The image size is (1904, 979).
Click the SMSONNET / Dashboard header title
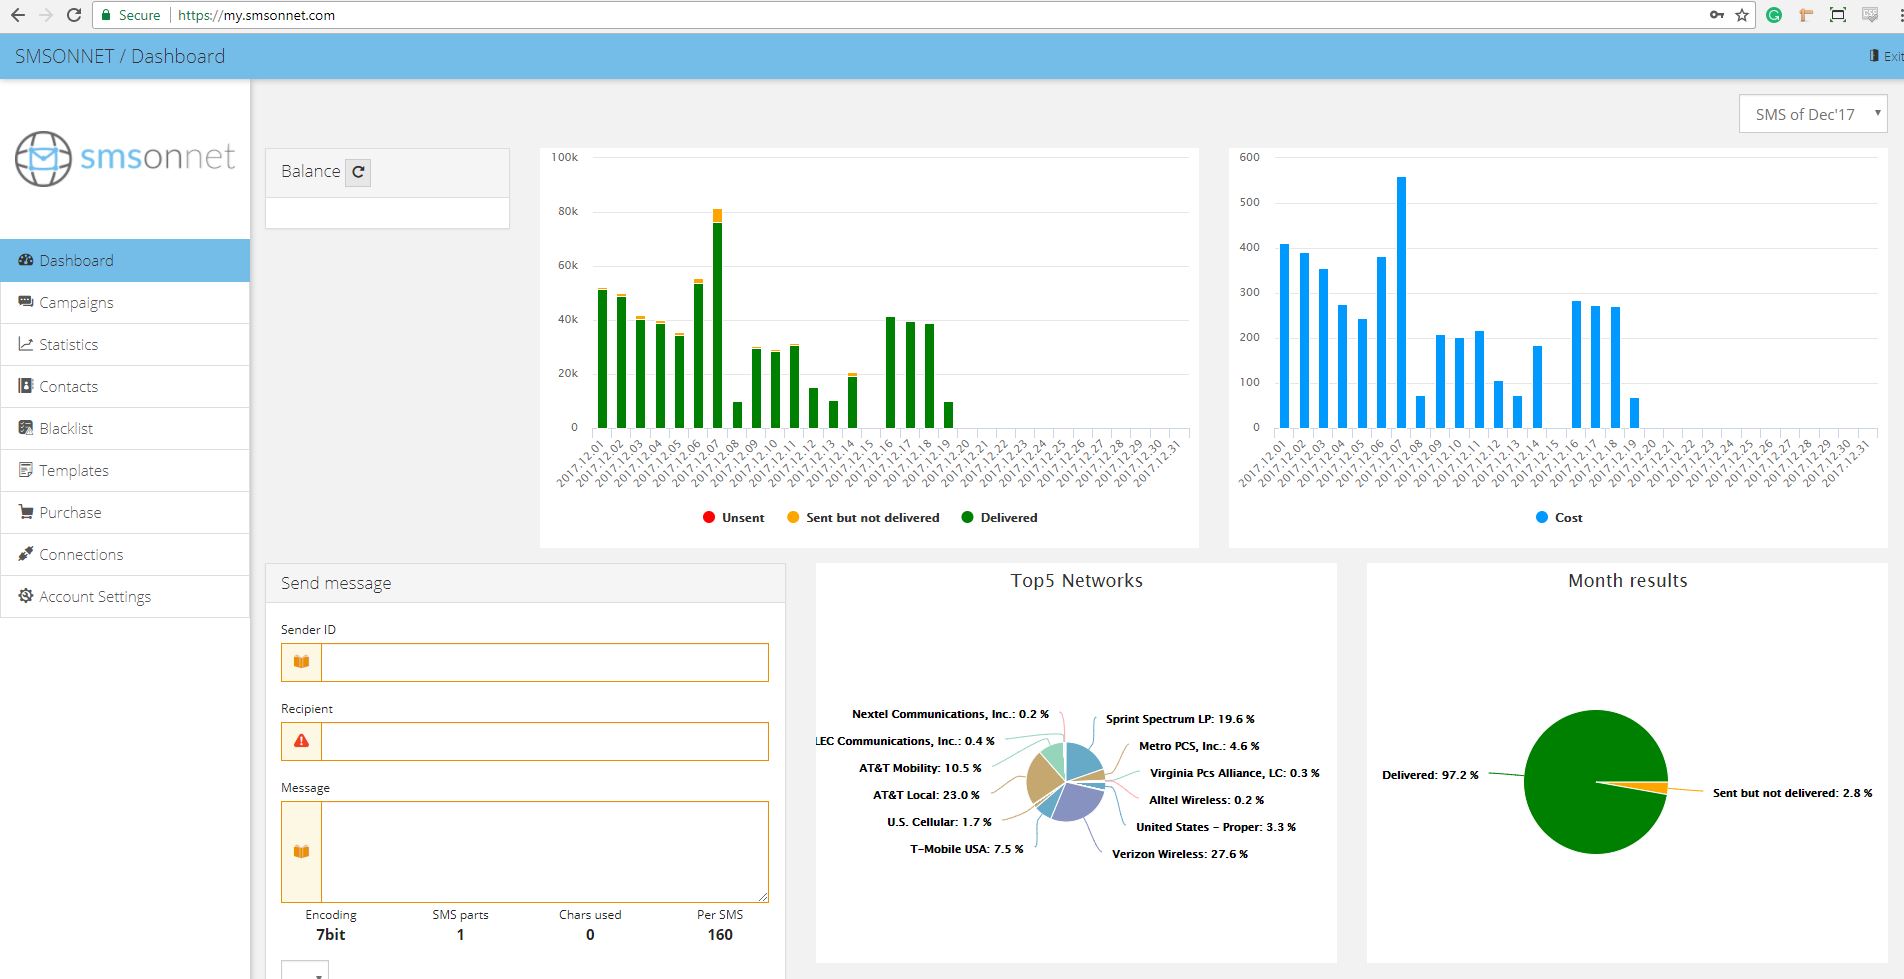point(120,56)
